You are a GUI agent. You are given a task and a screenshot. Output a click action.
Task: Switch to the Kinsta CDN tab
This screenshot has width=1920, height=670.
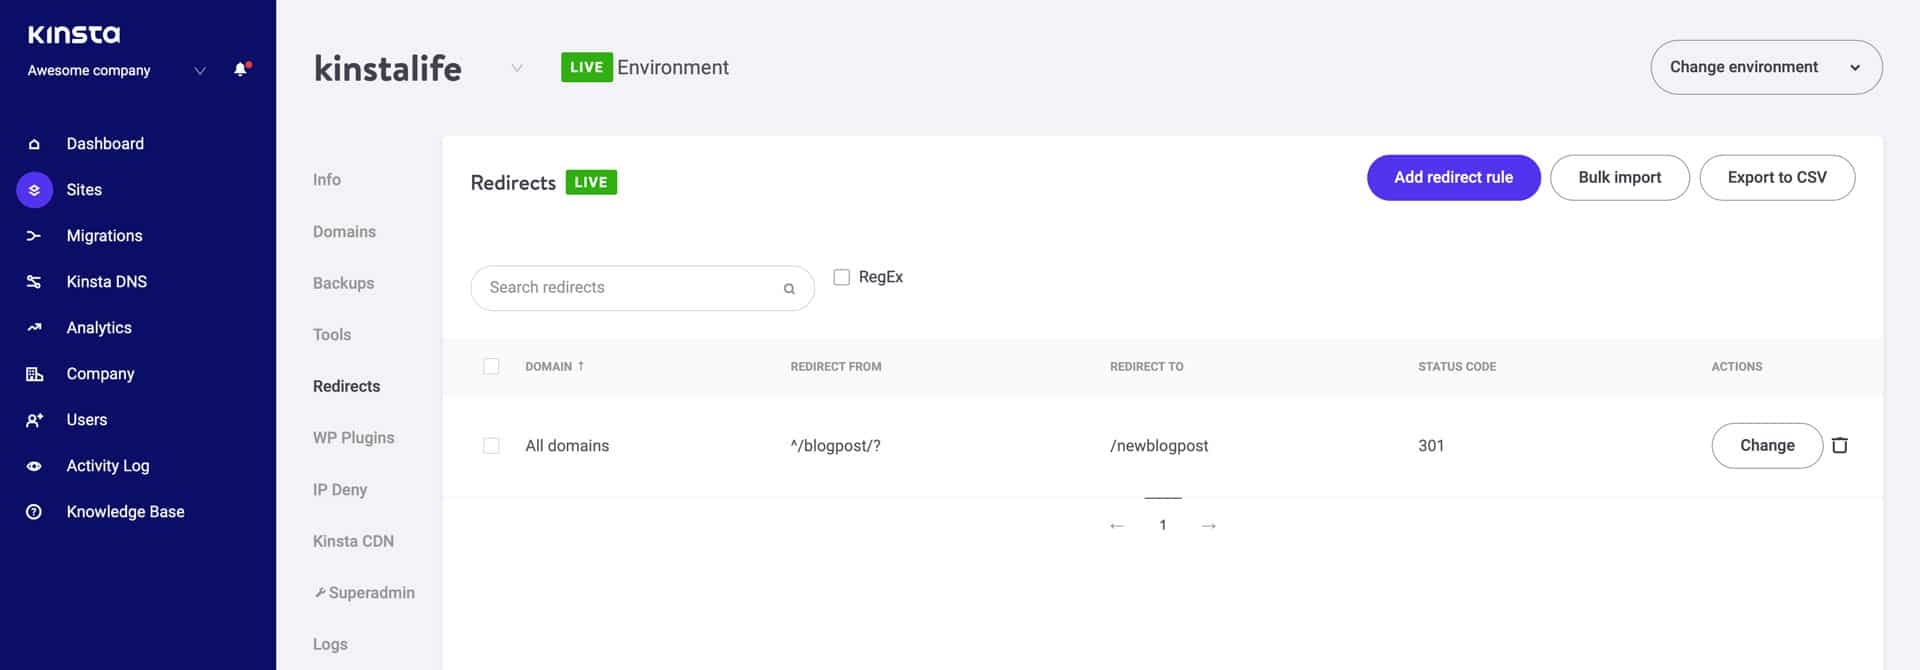pos(353,542)
